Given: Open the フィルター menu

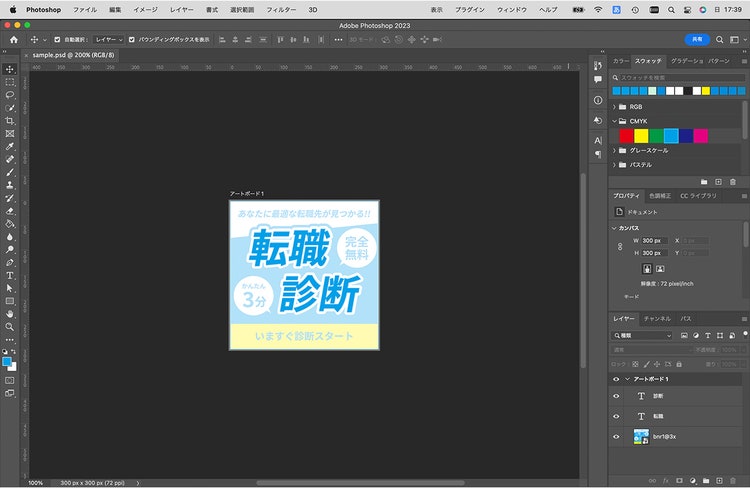Looking at the screenshot, I should tap(281, 10).
